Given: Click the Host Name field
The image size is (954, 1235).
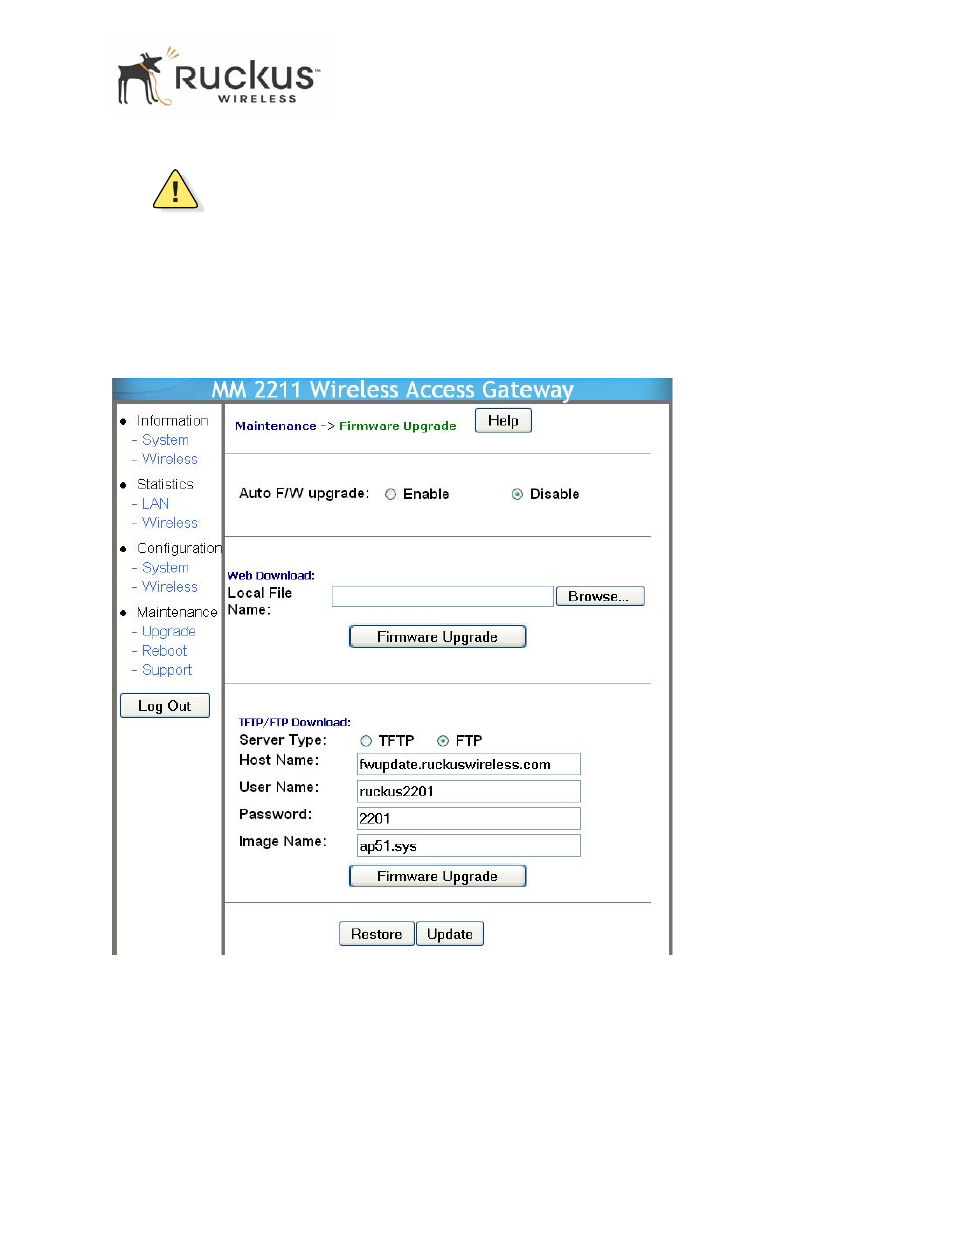Looking at the screenshot, I should point(469,764).
